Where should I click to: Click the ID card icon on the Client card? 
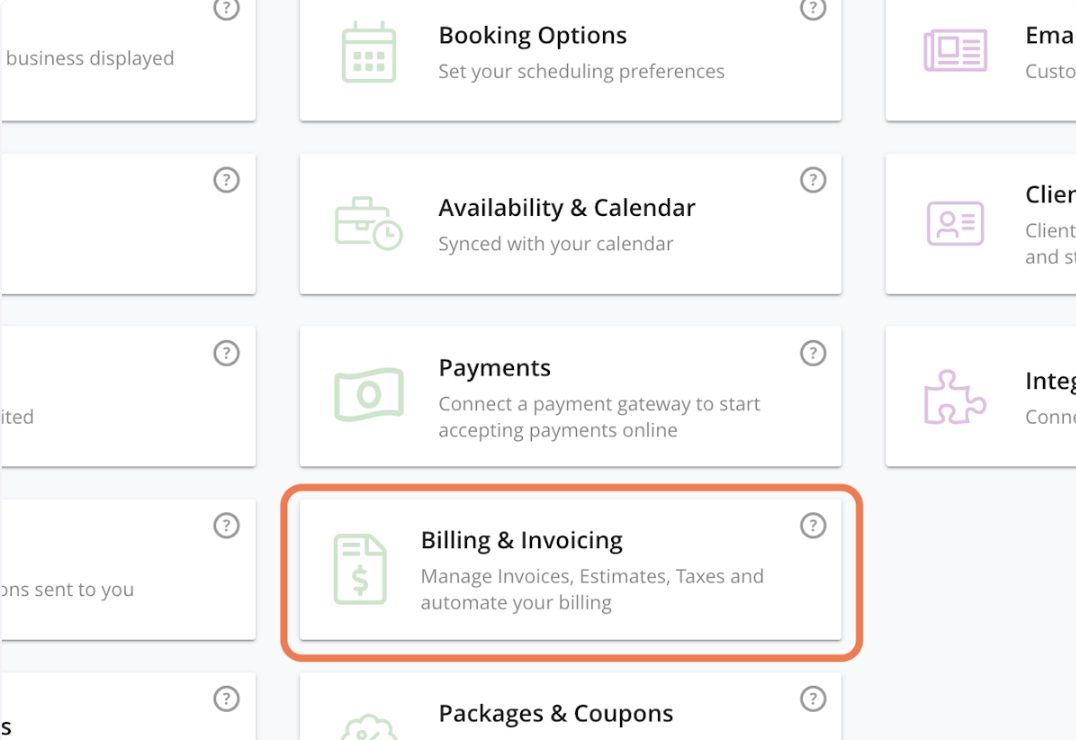click(x=954, y=223)
